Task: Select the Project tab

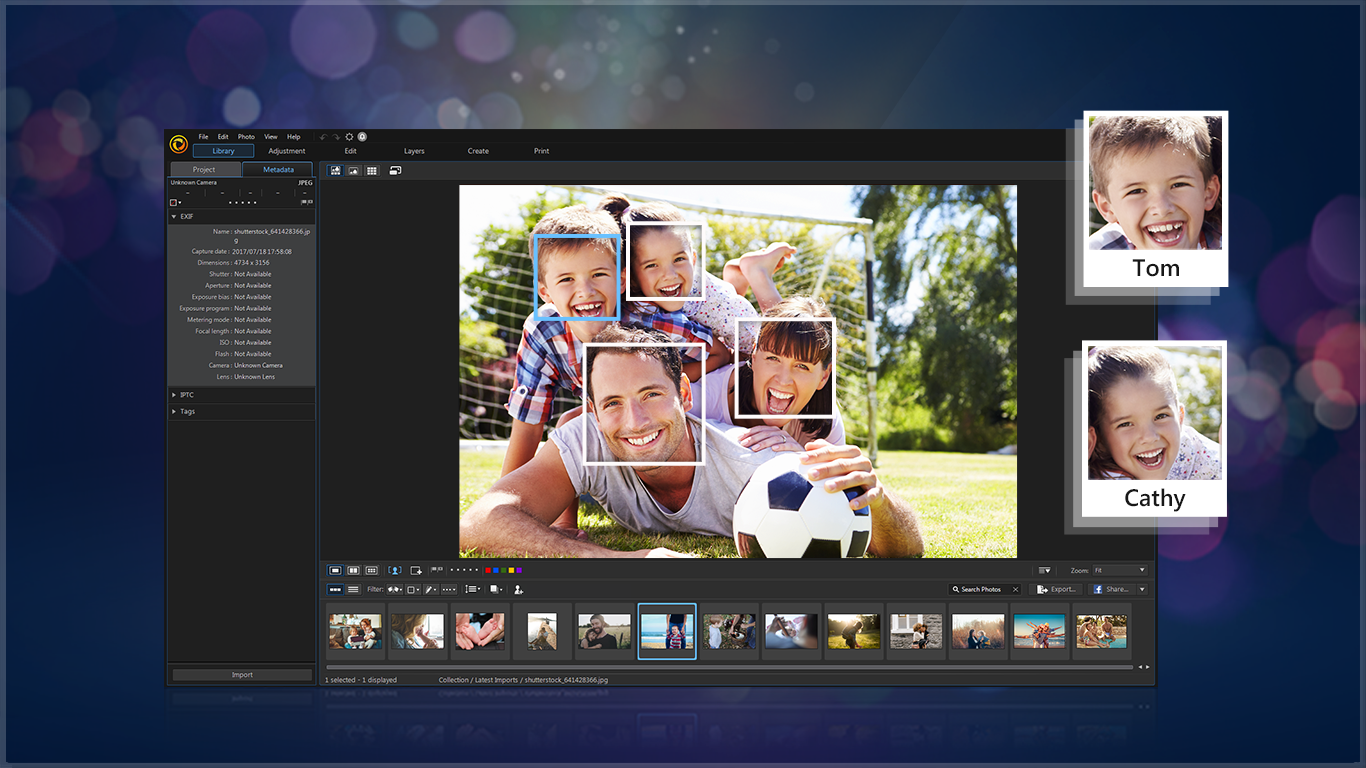Action: (204, 170)
